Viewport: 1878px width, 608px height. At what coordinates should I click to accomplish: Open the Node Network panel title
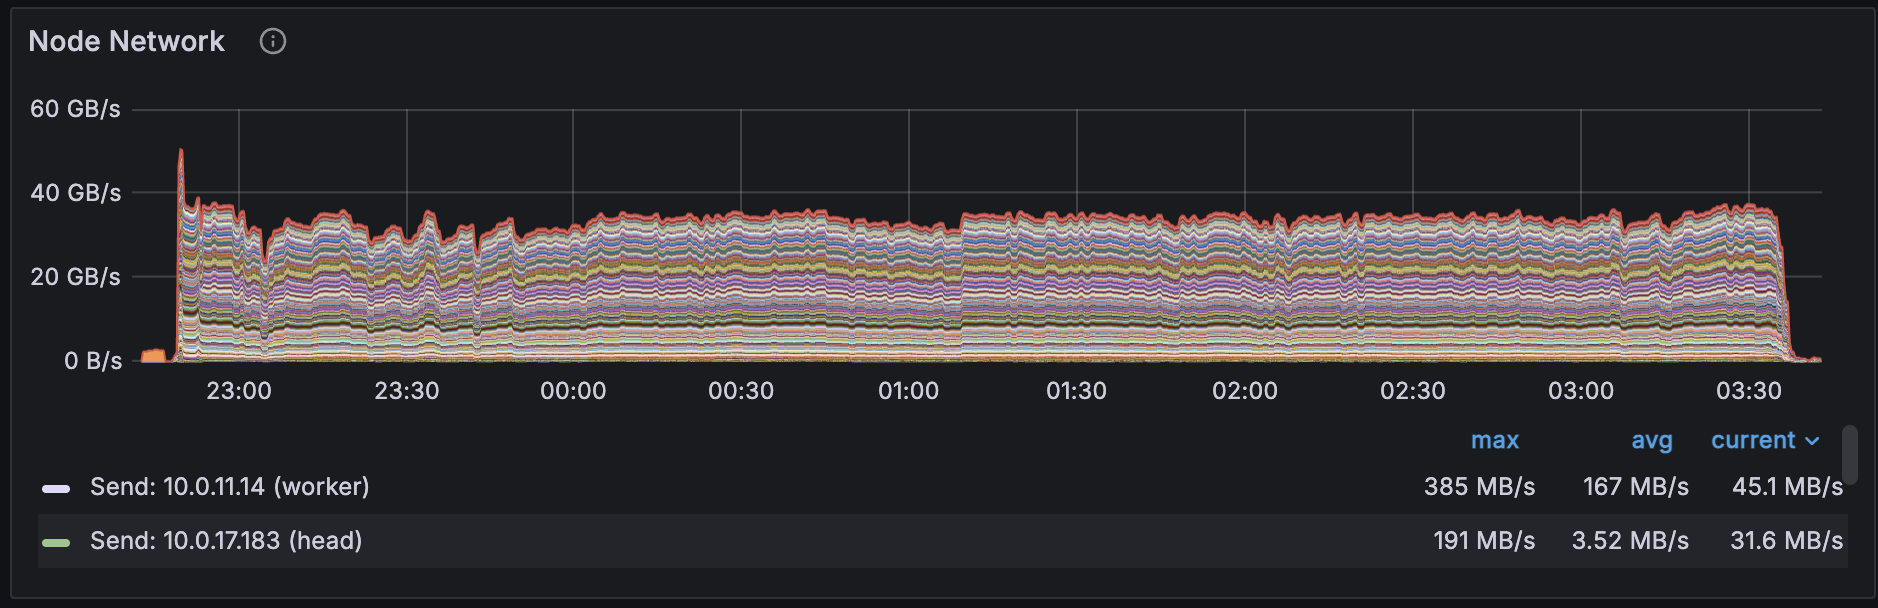click(x=127, y=41)
